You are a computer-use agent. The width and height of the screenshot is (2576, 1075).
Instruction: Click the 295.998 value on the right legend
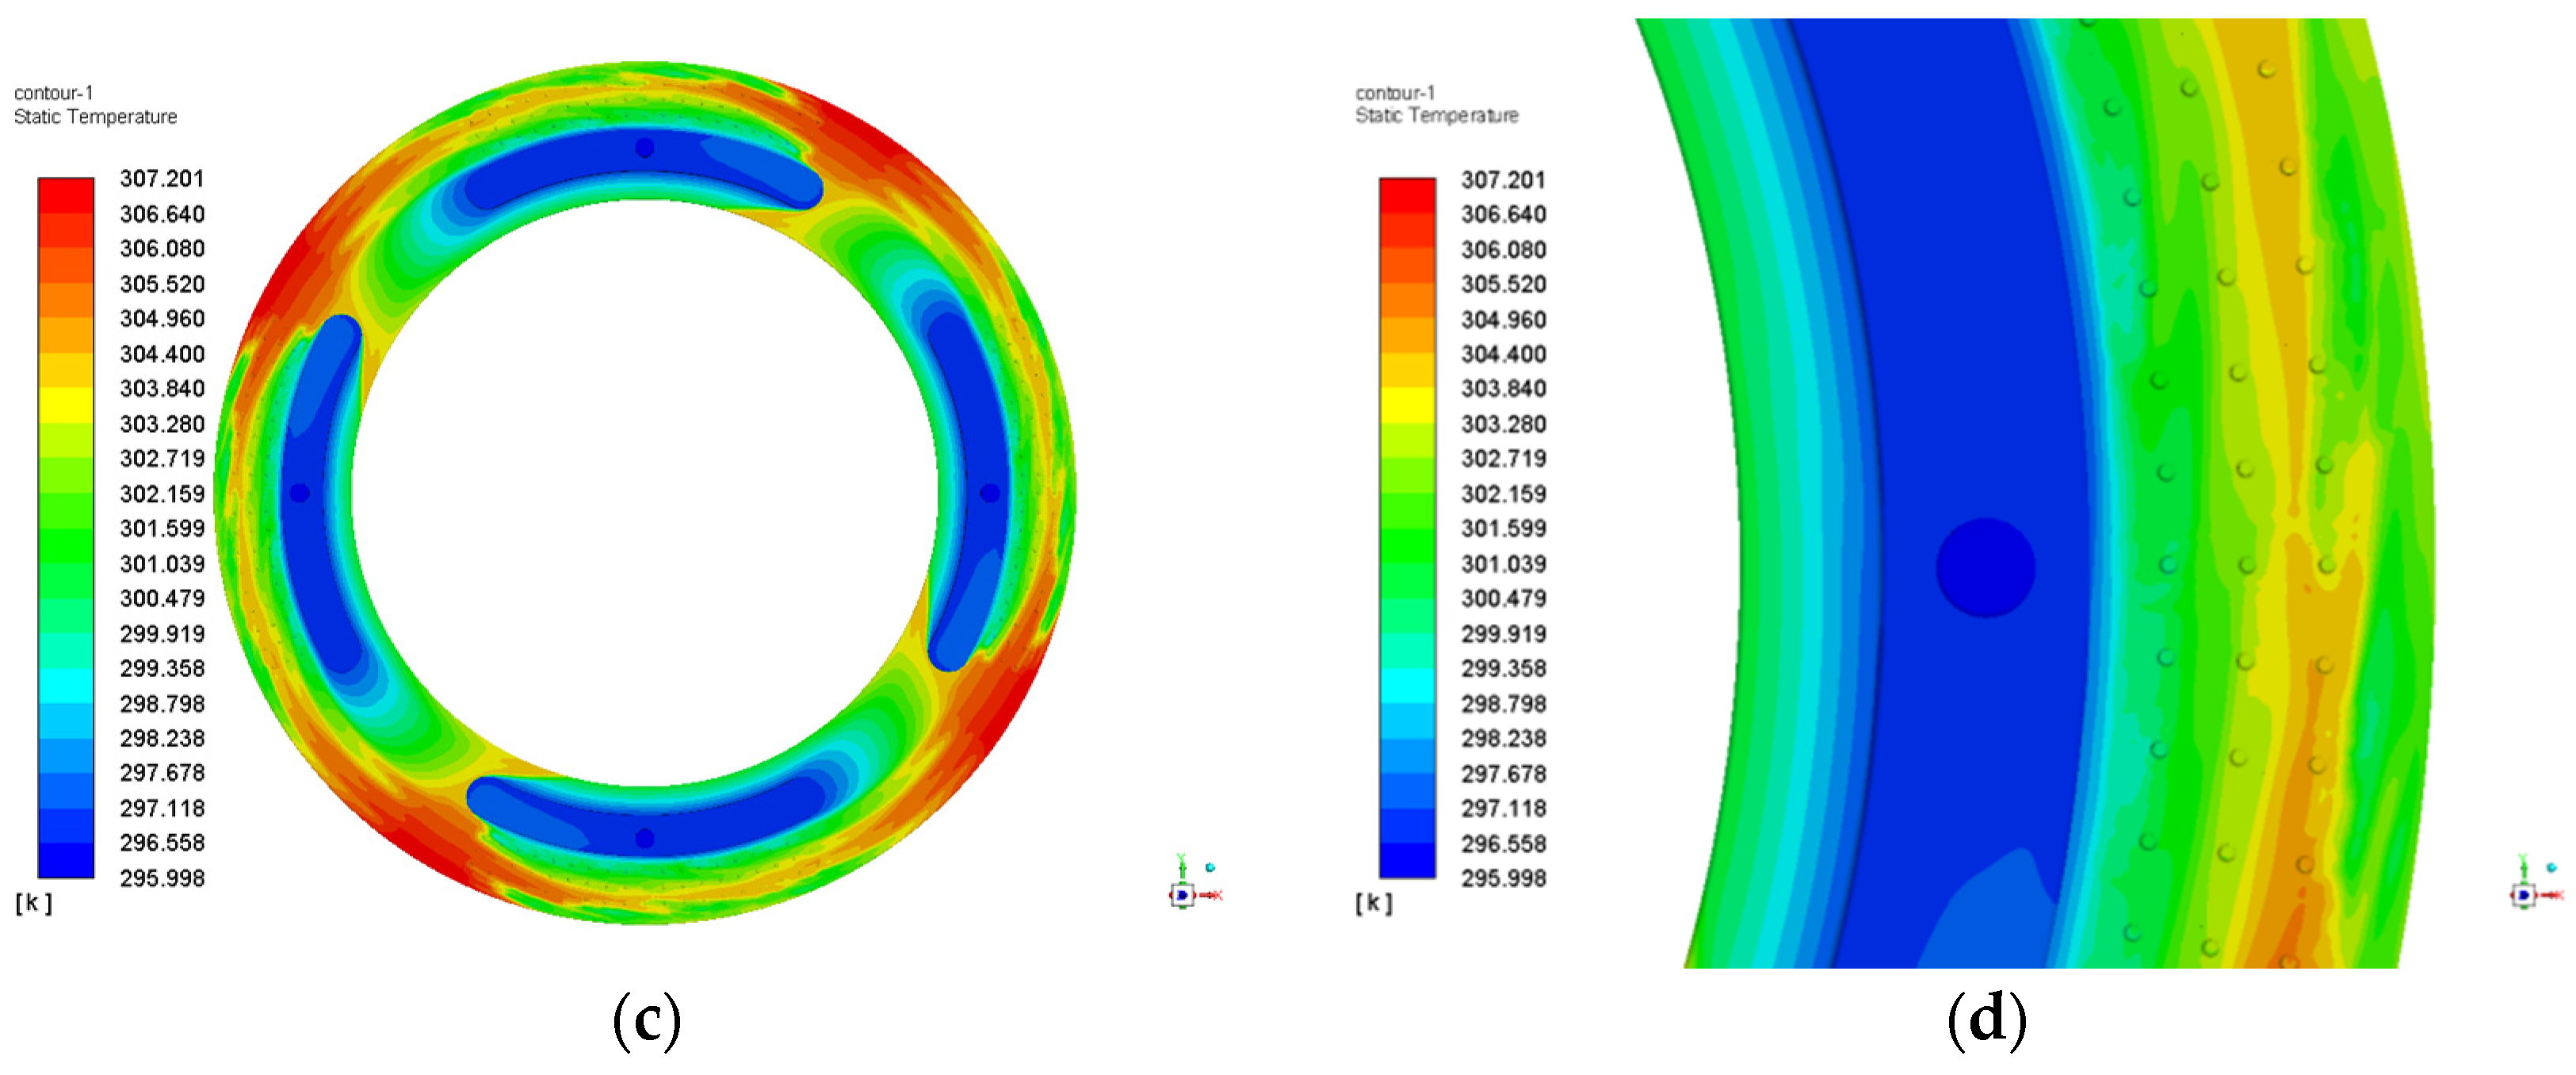point(1503,878)
